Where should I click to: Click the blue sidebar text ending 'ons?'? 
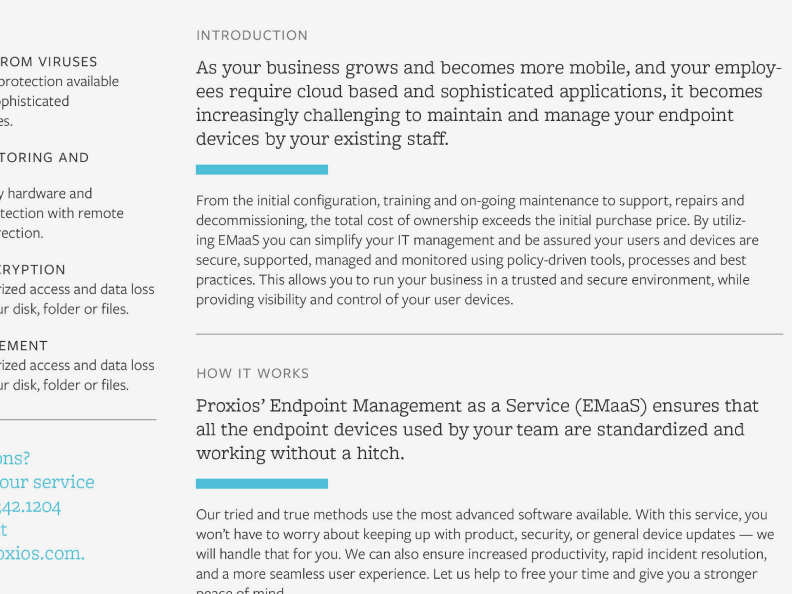coord(15,458)
